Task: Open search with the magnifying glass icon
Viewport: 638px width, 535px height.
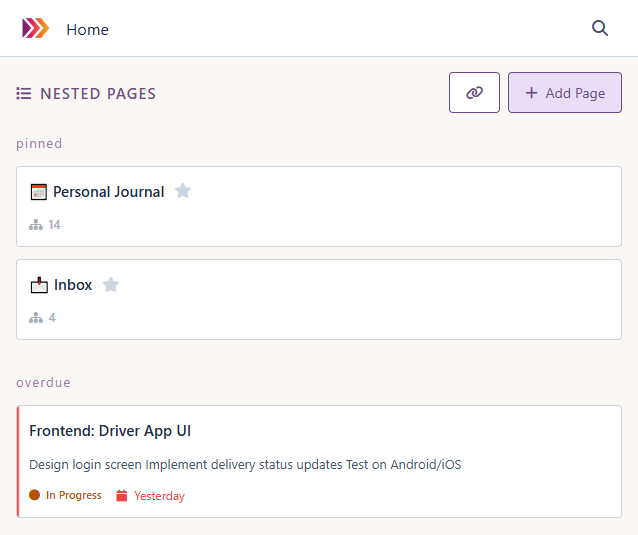Action: click(600, 29)
